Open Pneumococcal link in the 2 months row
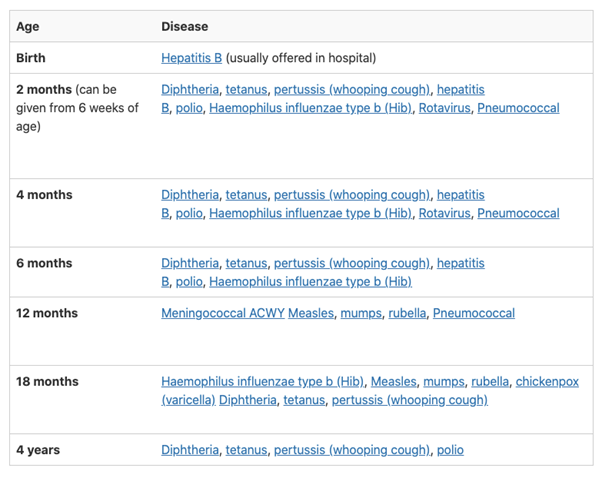Image resolution: width=602 pixels, height=478 pixels. (518, 108)
